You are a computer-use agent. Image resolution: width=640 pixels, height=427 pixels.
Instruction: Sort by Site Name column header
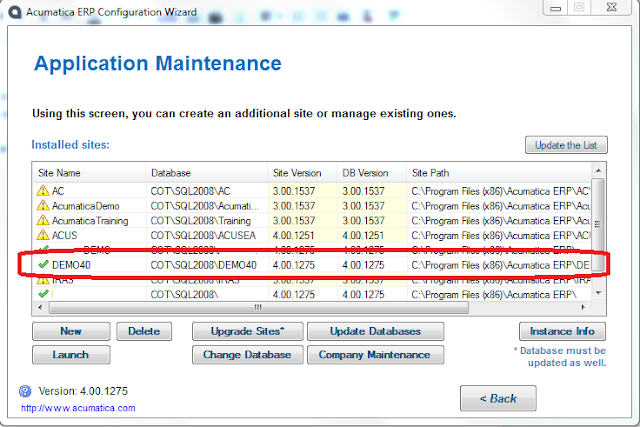pyautogui.click(x=89, y=173)
